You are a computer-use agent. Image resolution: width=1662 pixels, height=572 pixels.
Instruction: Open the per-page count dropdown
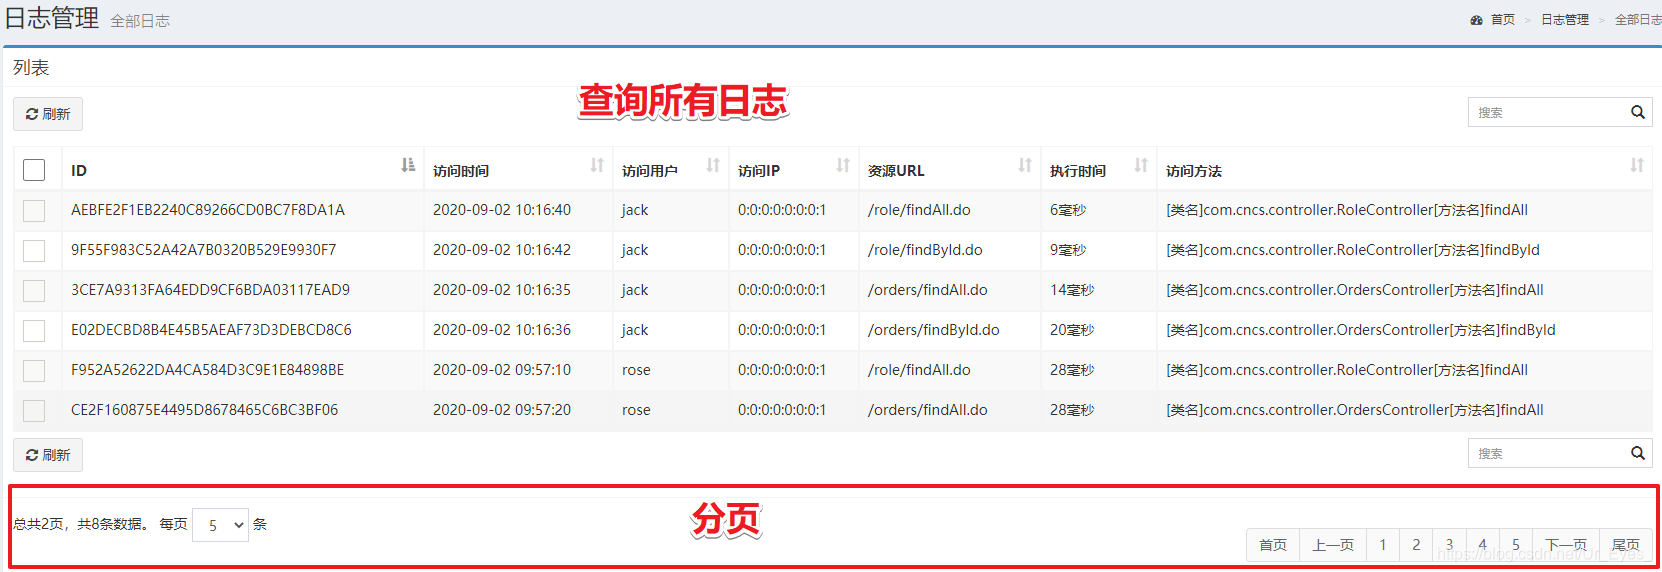pyautogui.click(x=220, y=525)
